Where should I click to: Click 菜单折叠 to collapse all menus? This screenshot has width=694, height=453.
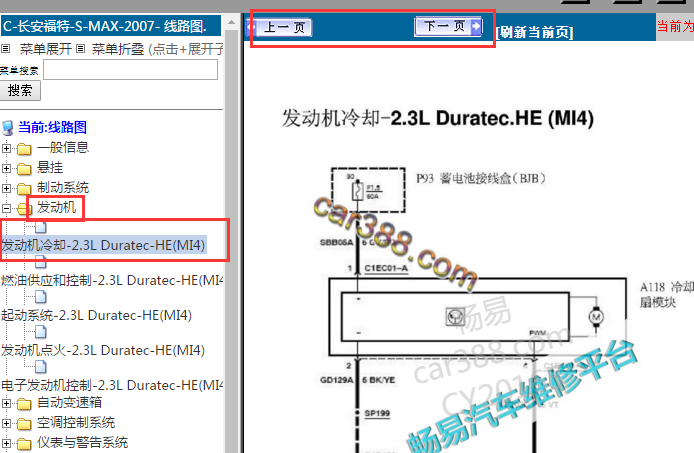[x=118, y=49]
